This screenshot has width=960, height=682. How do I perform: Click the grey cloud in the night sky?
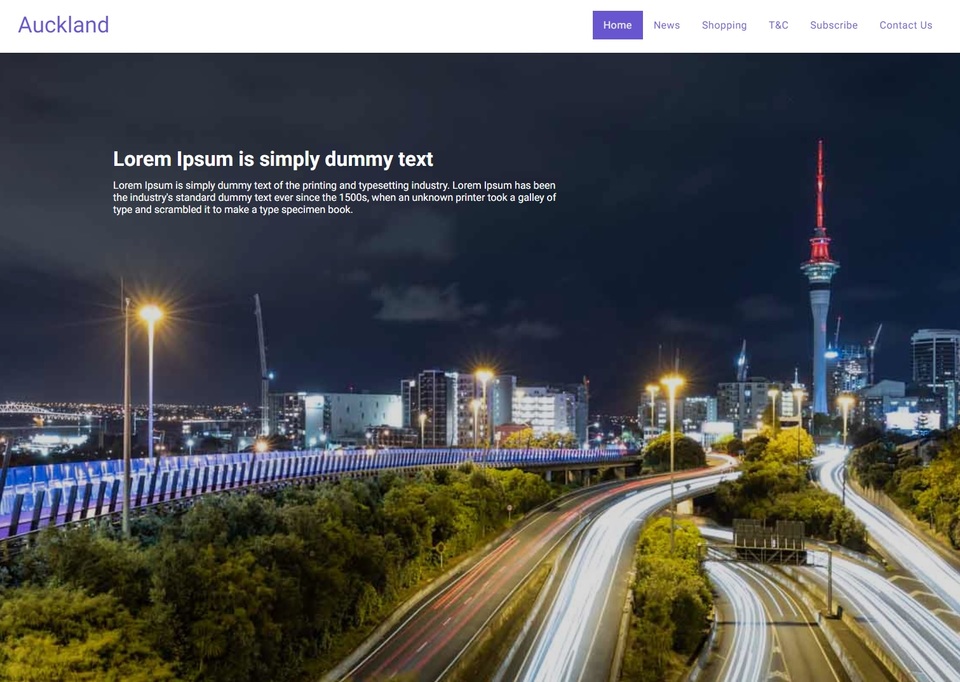click(x=422, y=304)
